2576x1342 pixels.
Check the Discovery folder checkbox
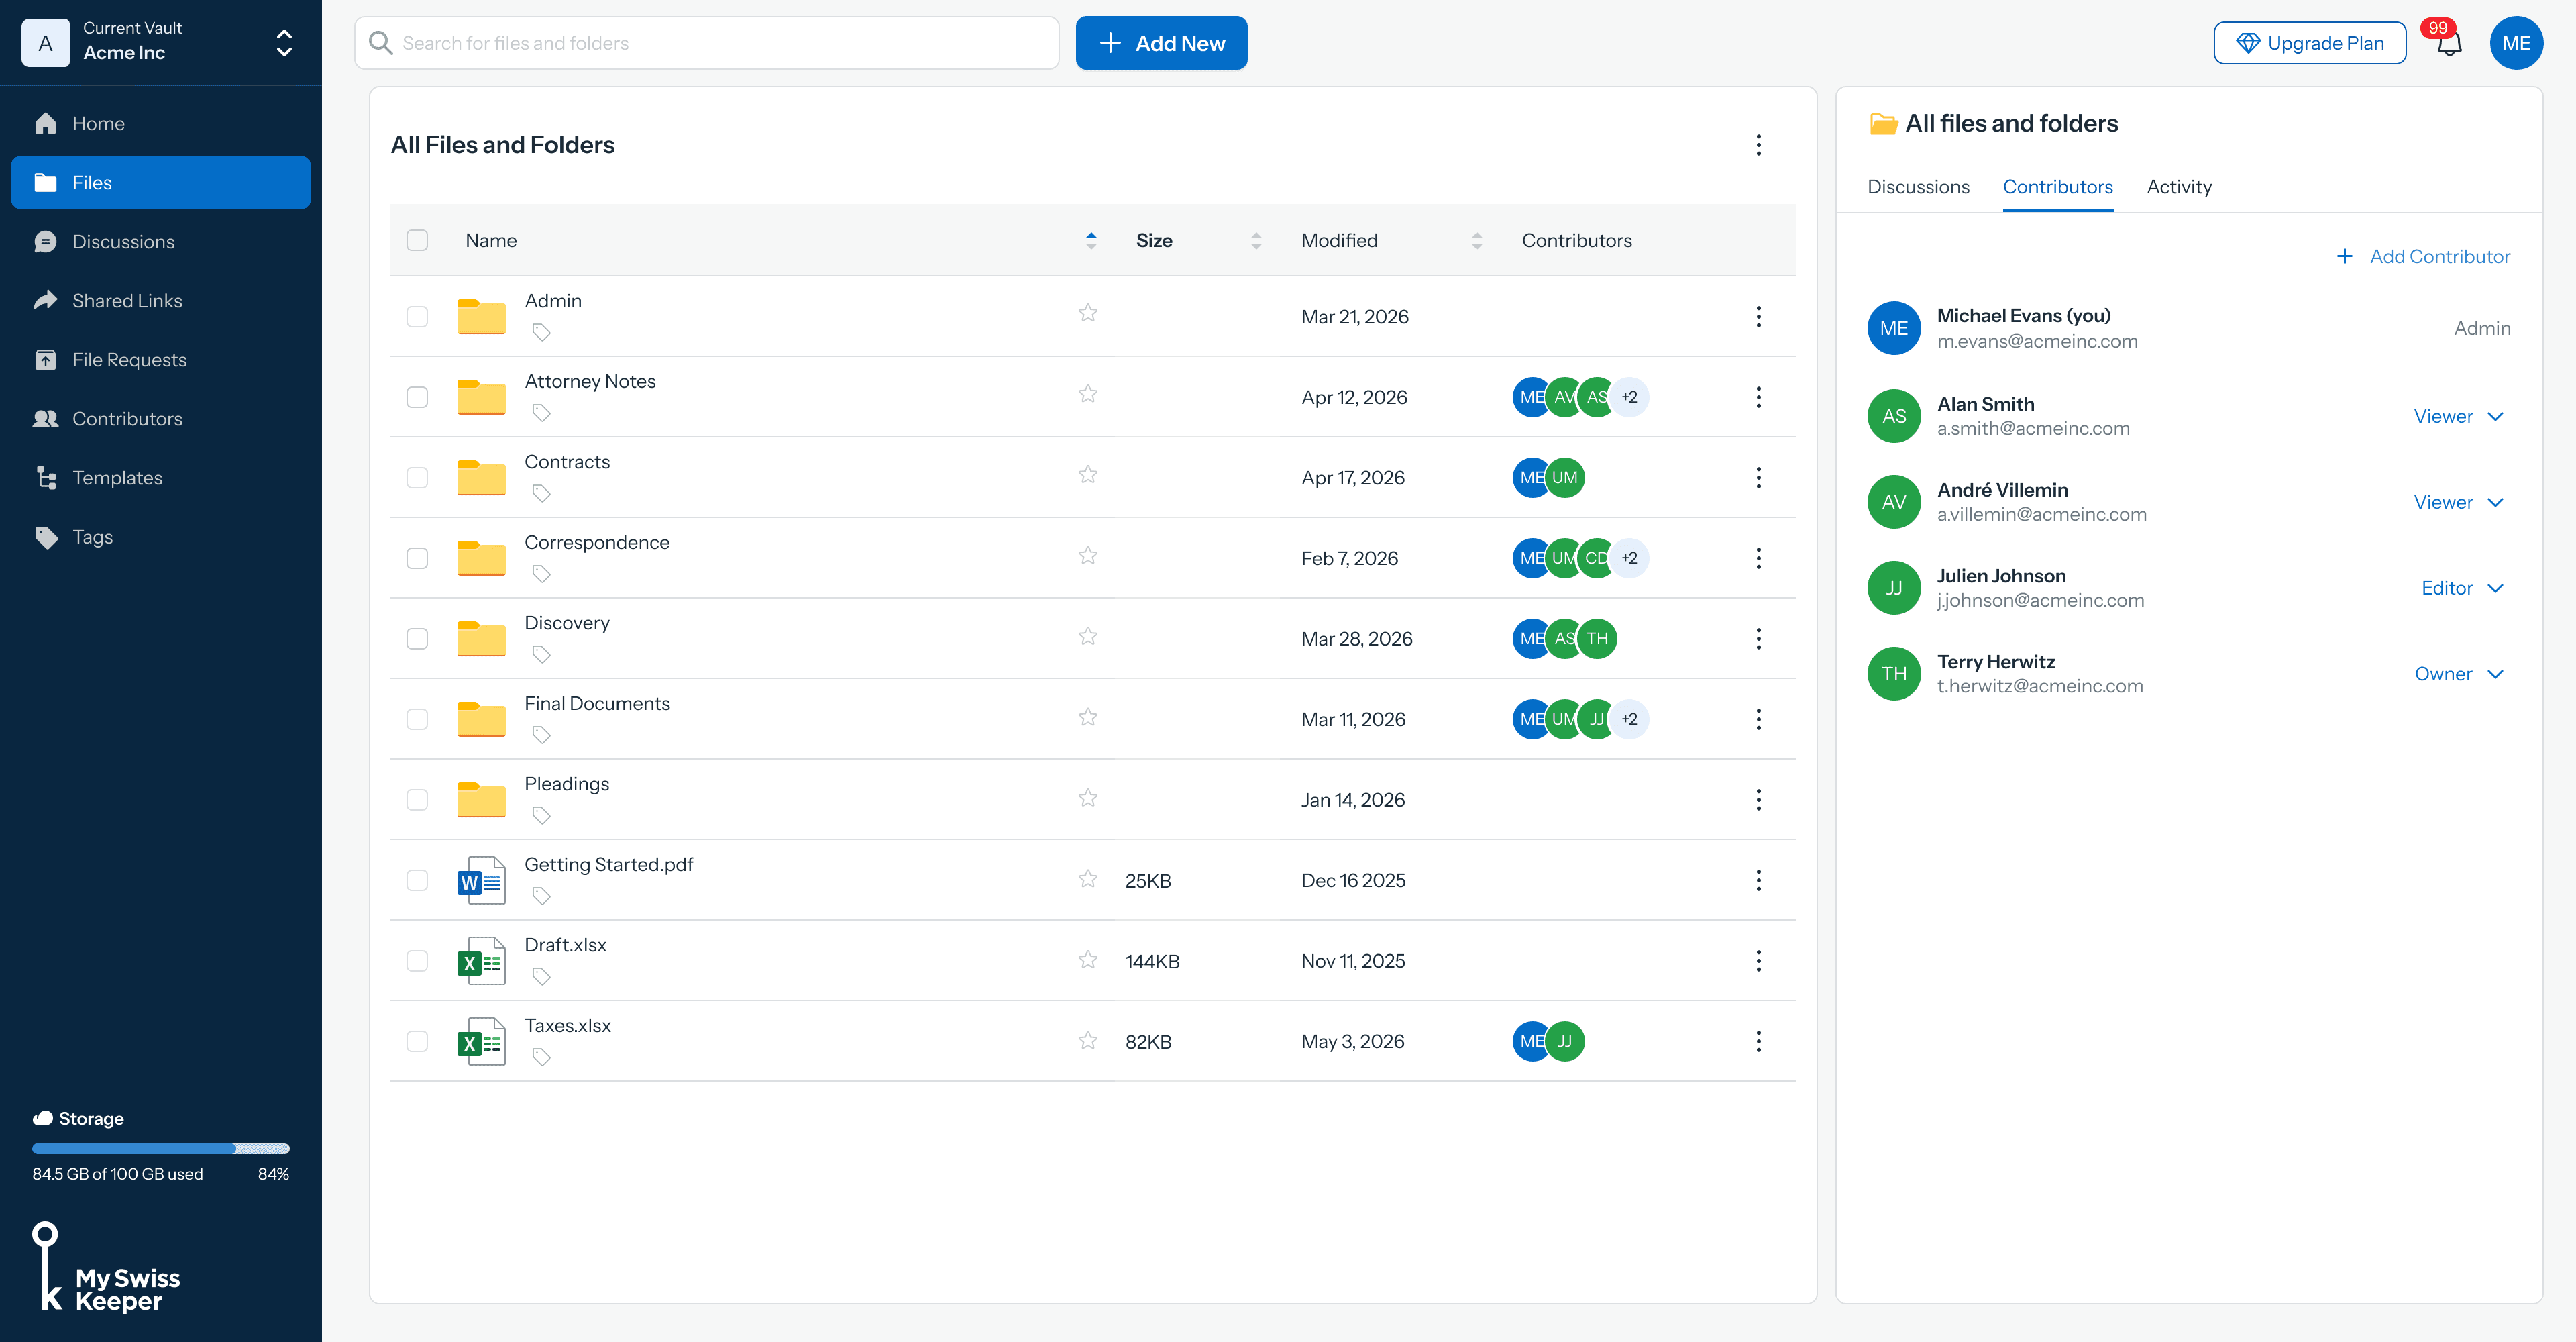417,639
